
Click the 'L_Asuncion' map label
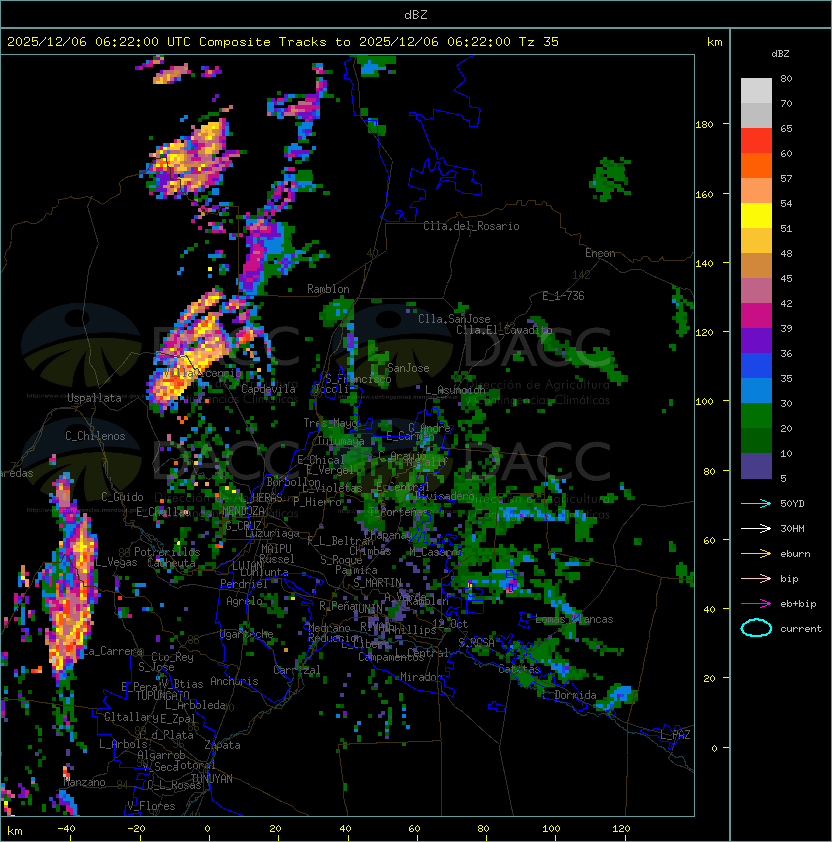(455, 390)
